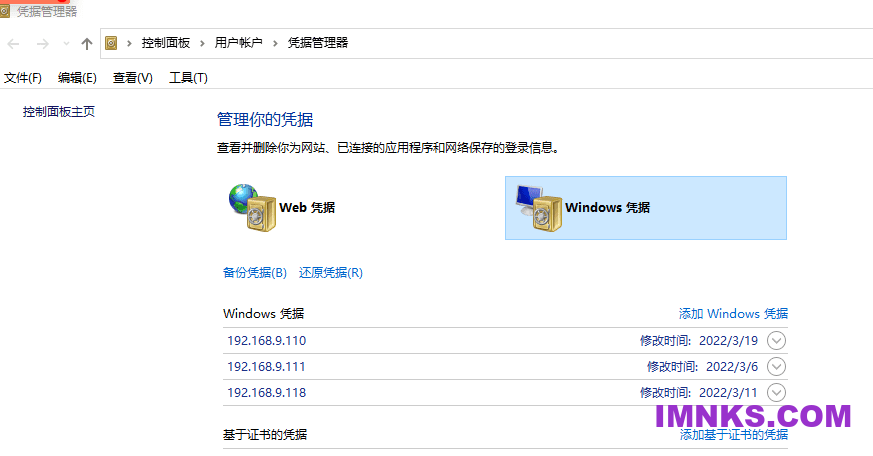Click modified date 2022/3/11
Image resolution: width=873 pixels, height=456 pixels.
728,393
